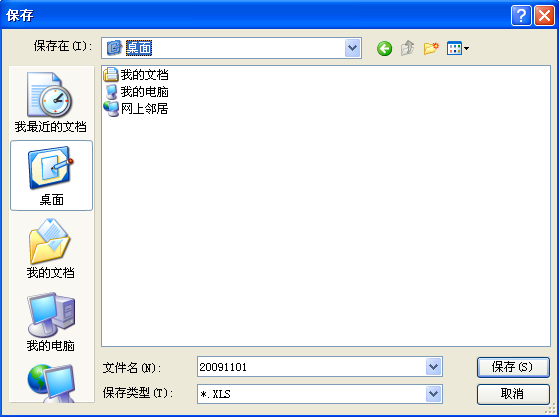Select 桌面 in the places bar
Screen dimensions: 559x417
51,175
